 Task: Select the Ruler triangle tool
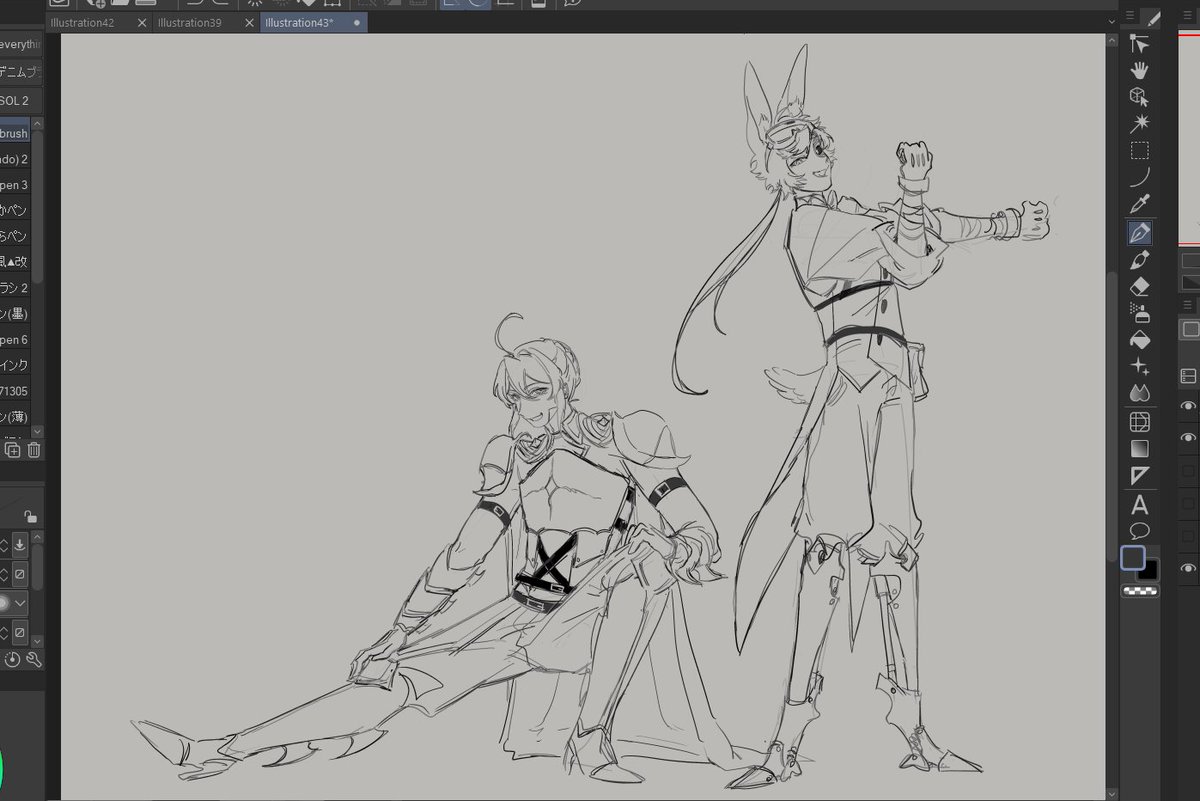(1139, 476)
